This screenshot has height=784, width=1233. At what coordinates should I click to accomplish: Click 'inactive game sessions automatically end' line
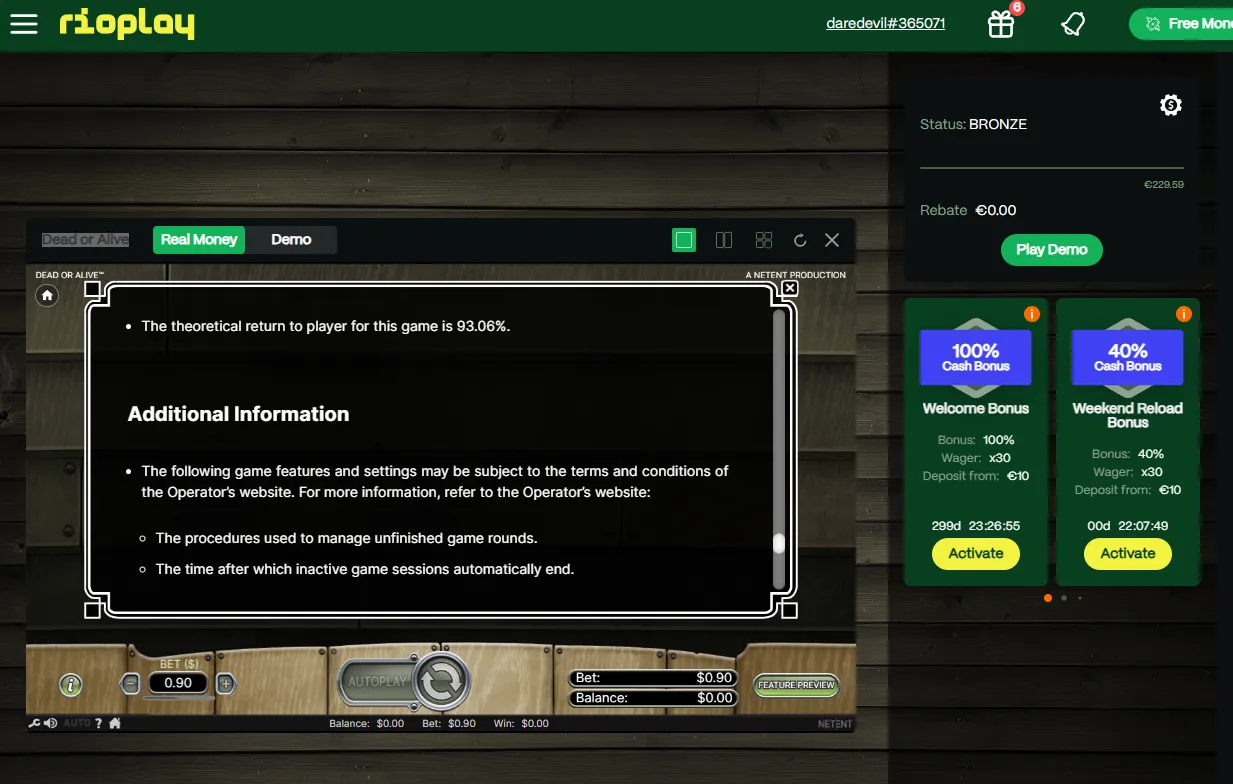pyautogui.click(x=365, y=569)
